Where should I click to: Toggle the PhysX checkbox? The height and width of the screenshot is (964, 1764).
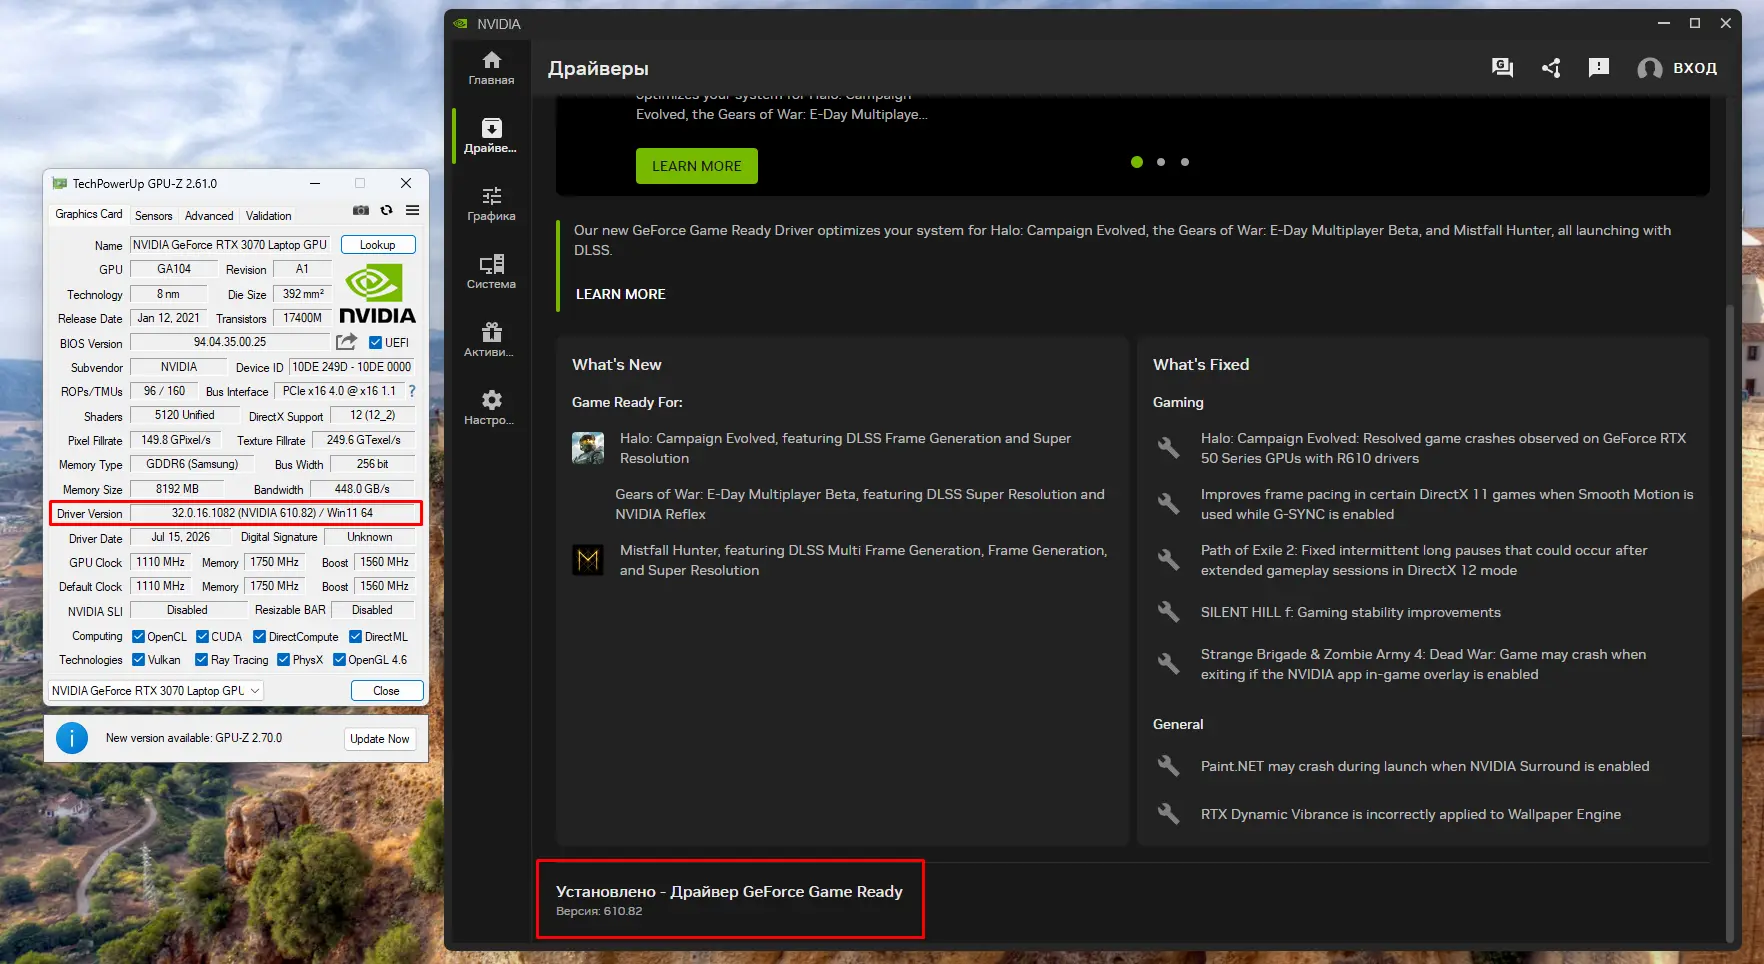click(284, 660)
